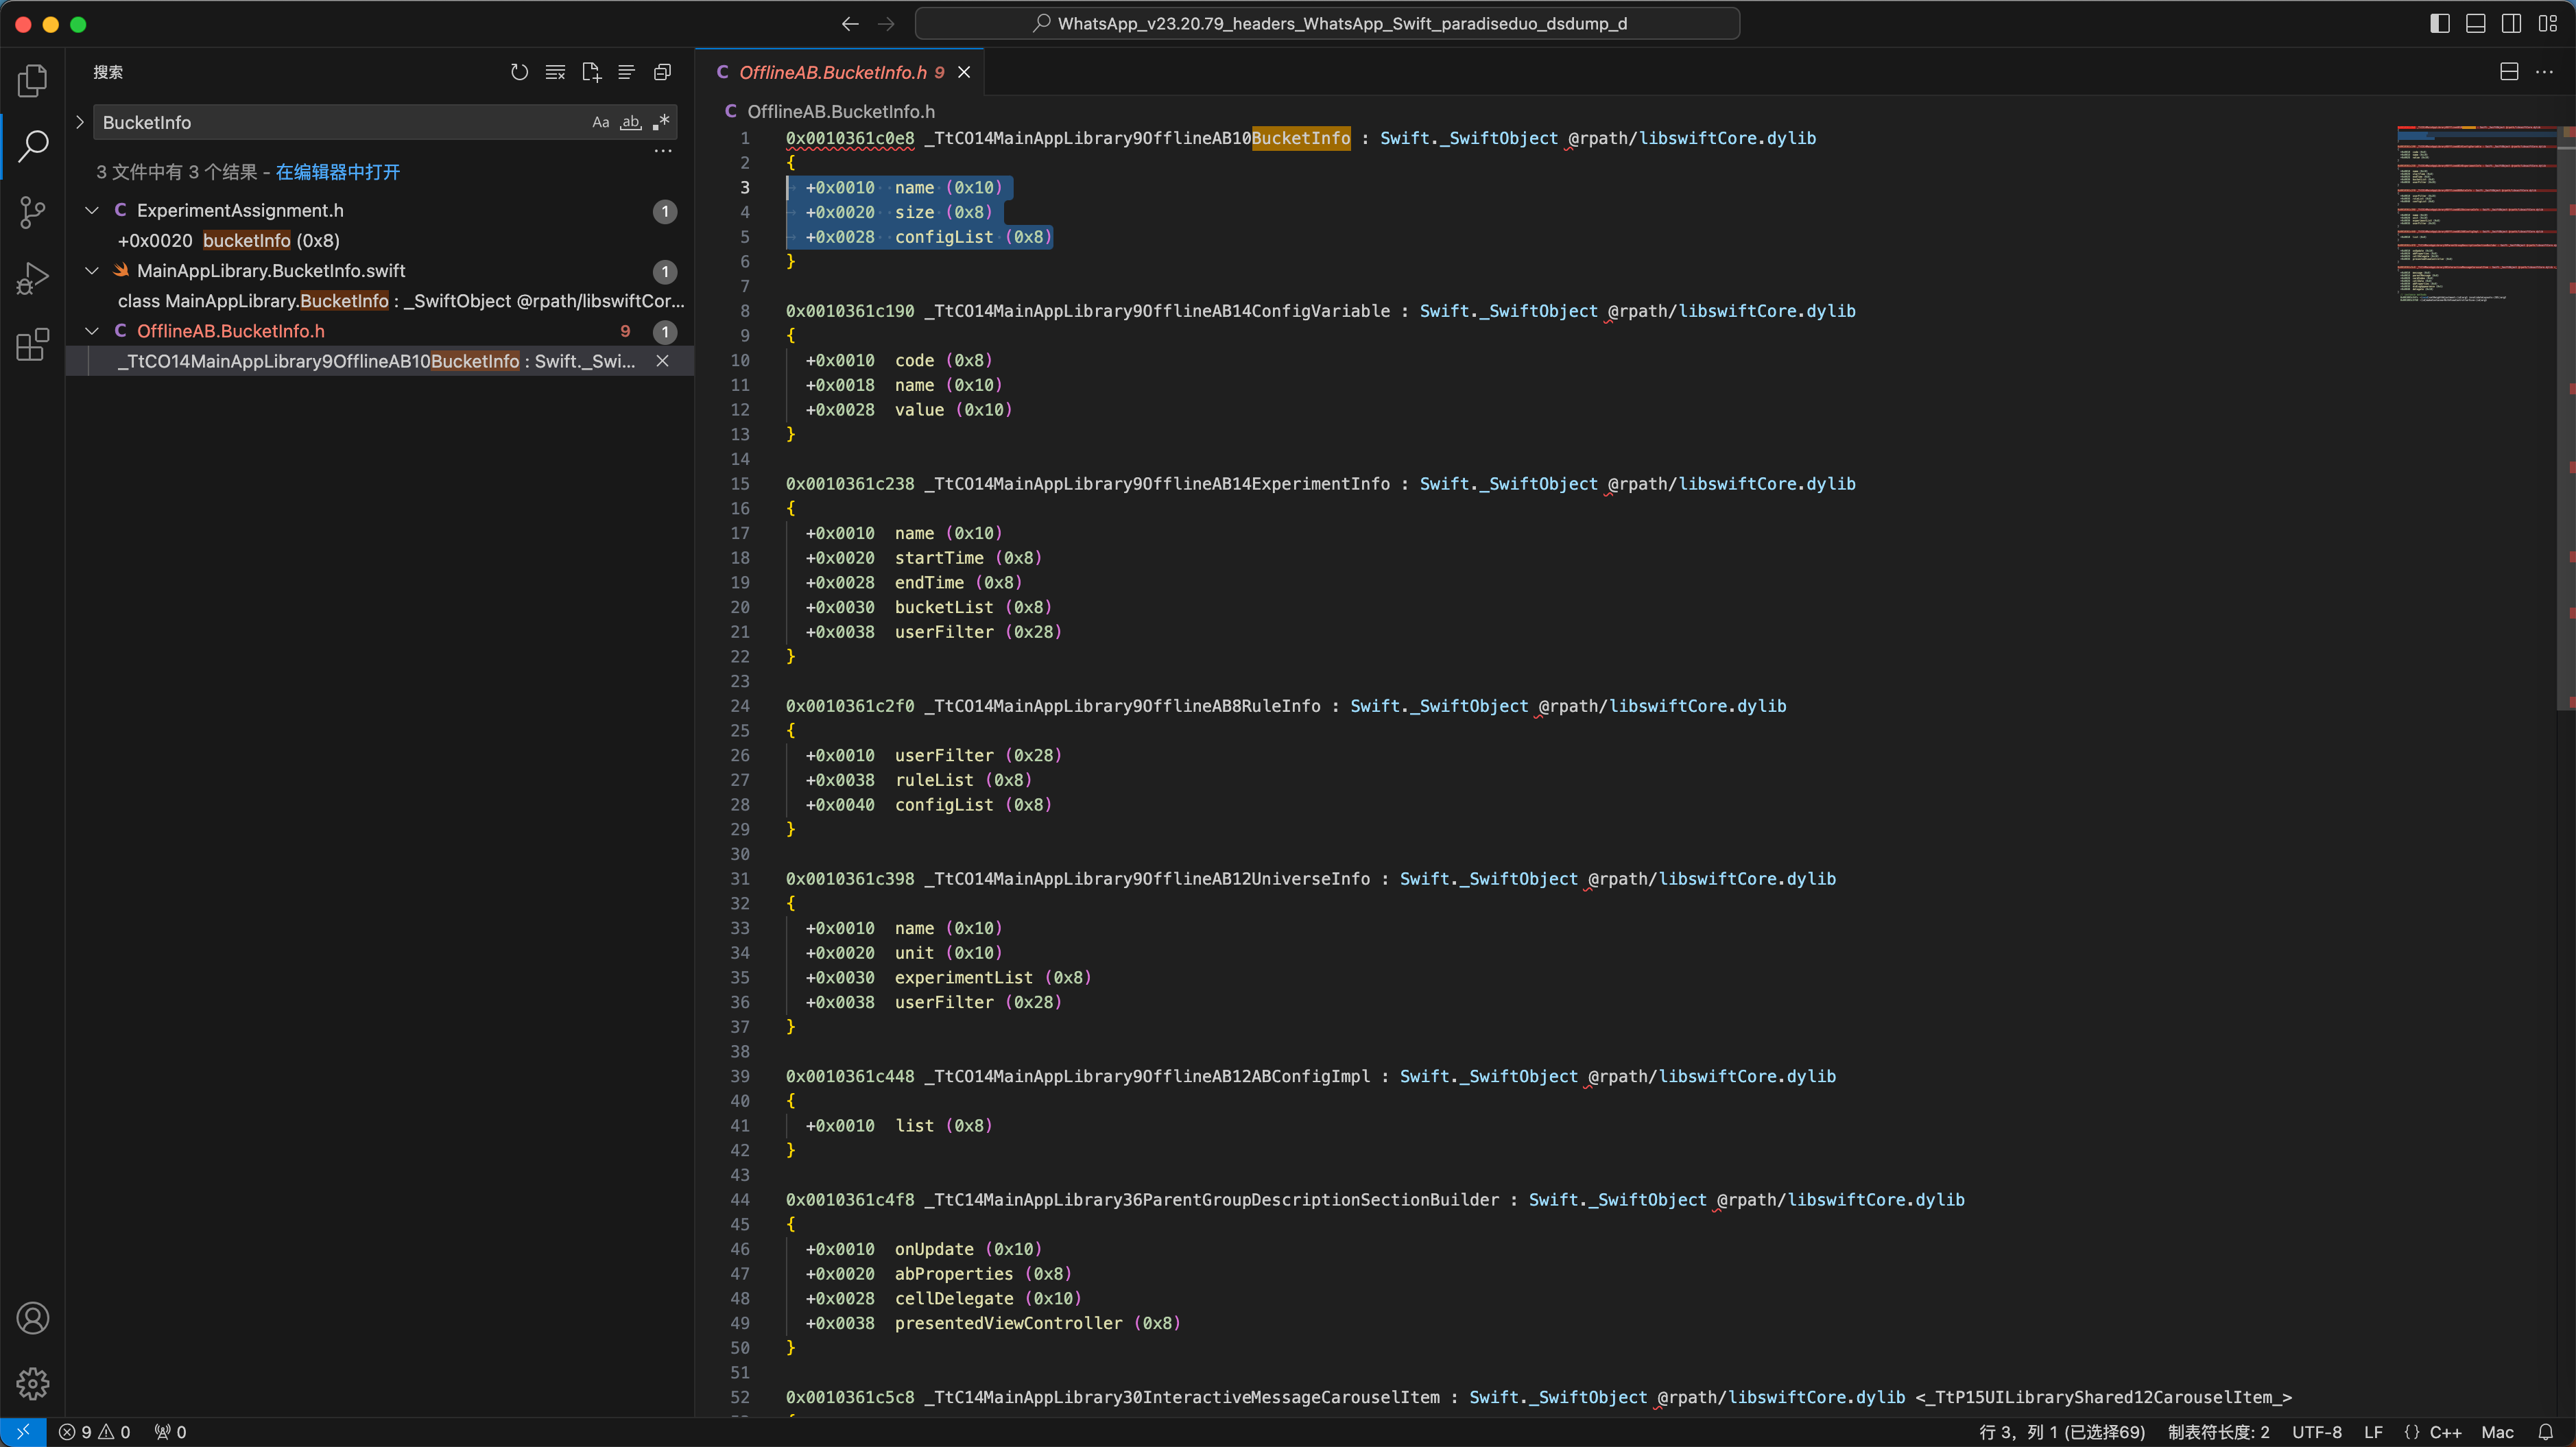Click the line and column indicator

[2062, 1432]
